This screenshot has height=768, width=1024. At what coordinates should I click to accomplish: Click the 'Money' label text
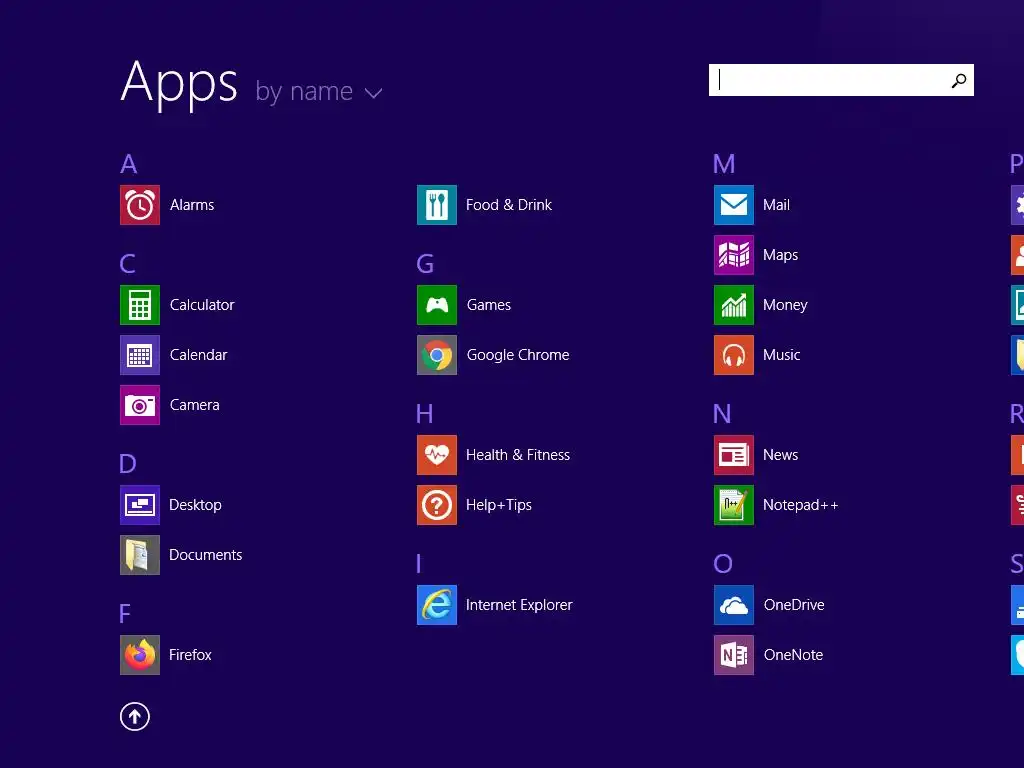tap(785, 306)
